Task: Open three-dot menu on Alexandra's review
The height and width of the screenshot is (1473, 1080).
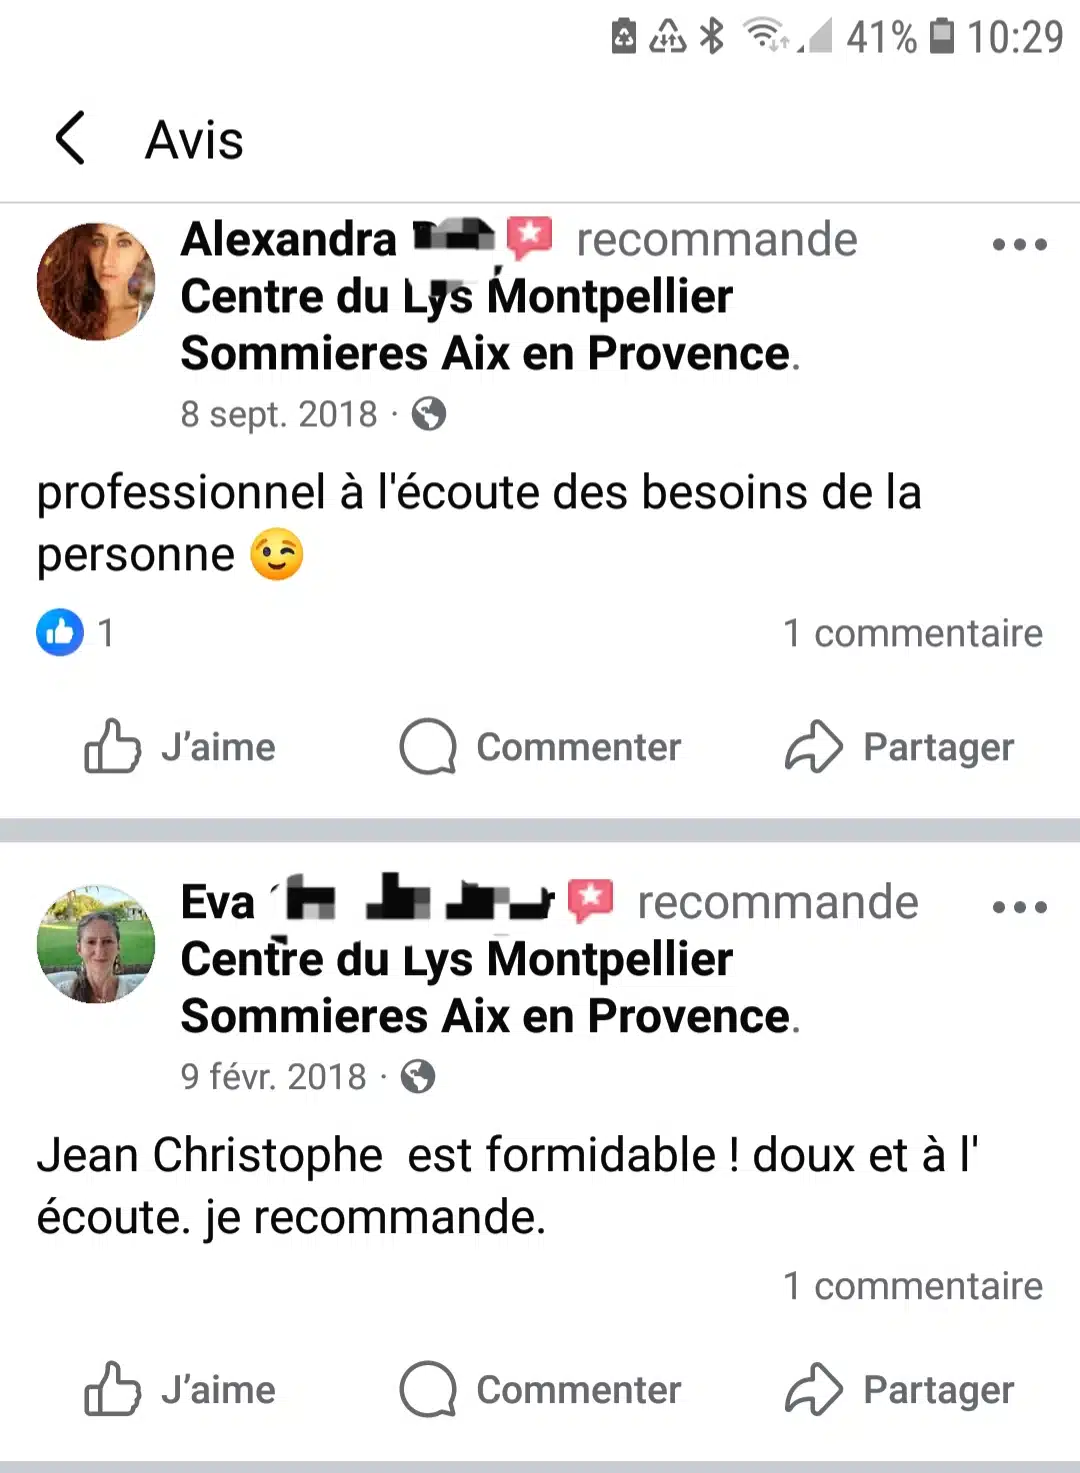Action: pos(1019,244)
